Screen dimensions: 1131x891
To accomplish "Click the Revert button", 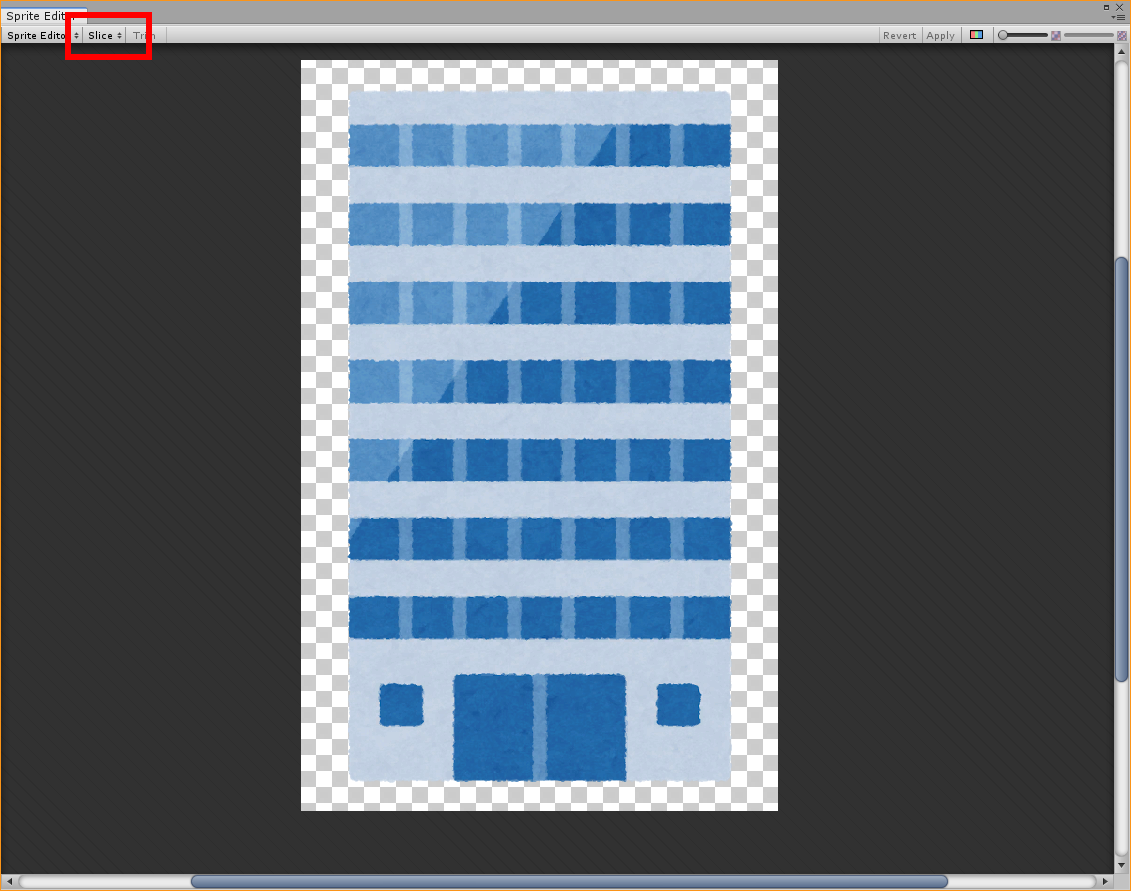I will click(x=899, y=35).
